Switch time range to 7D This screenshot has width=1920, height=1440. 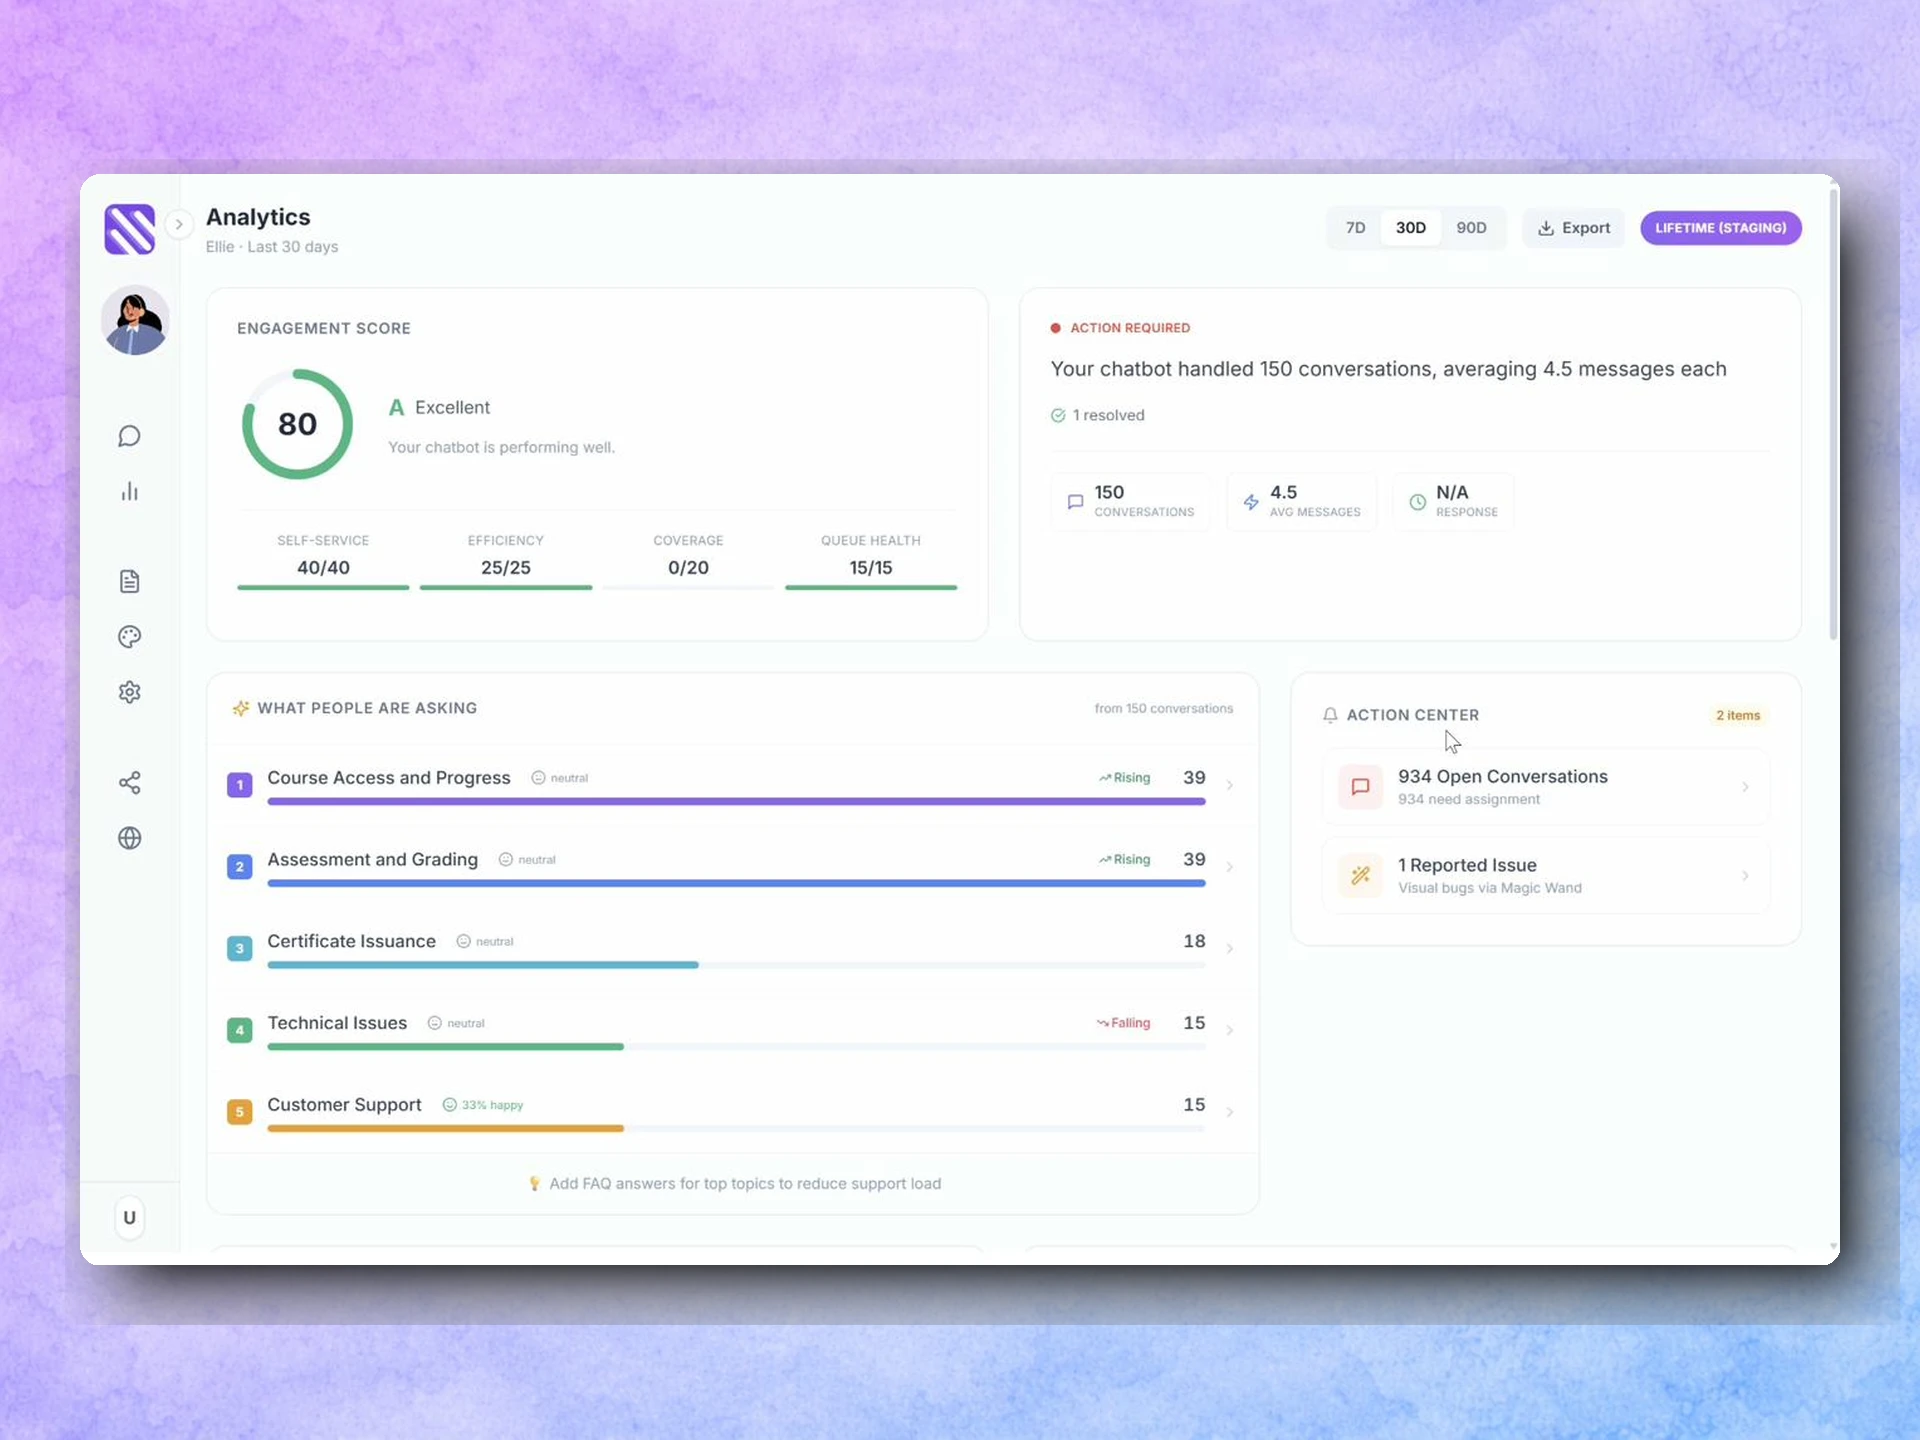pos(1355,228)
